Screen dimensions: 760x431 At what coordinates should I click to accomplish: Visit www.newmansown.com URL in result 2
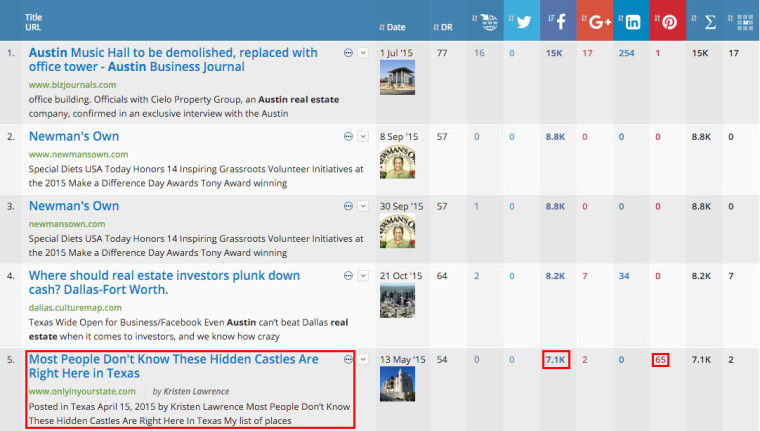[x=79, y=155]
